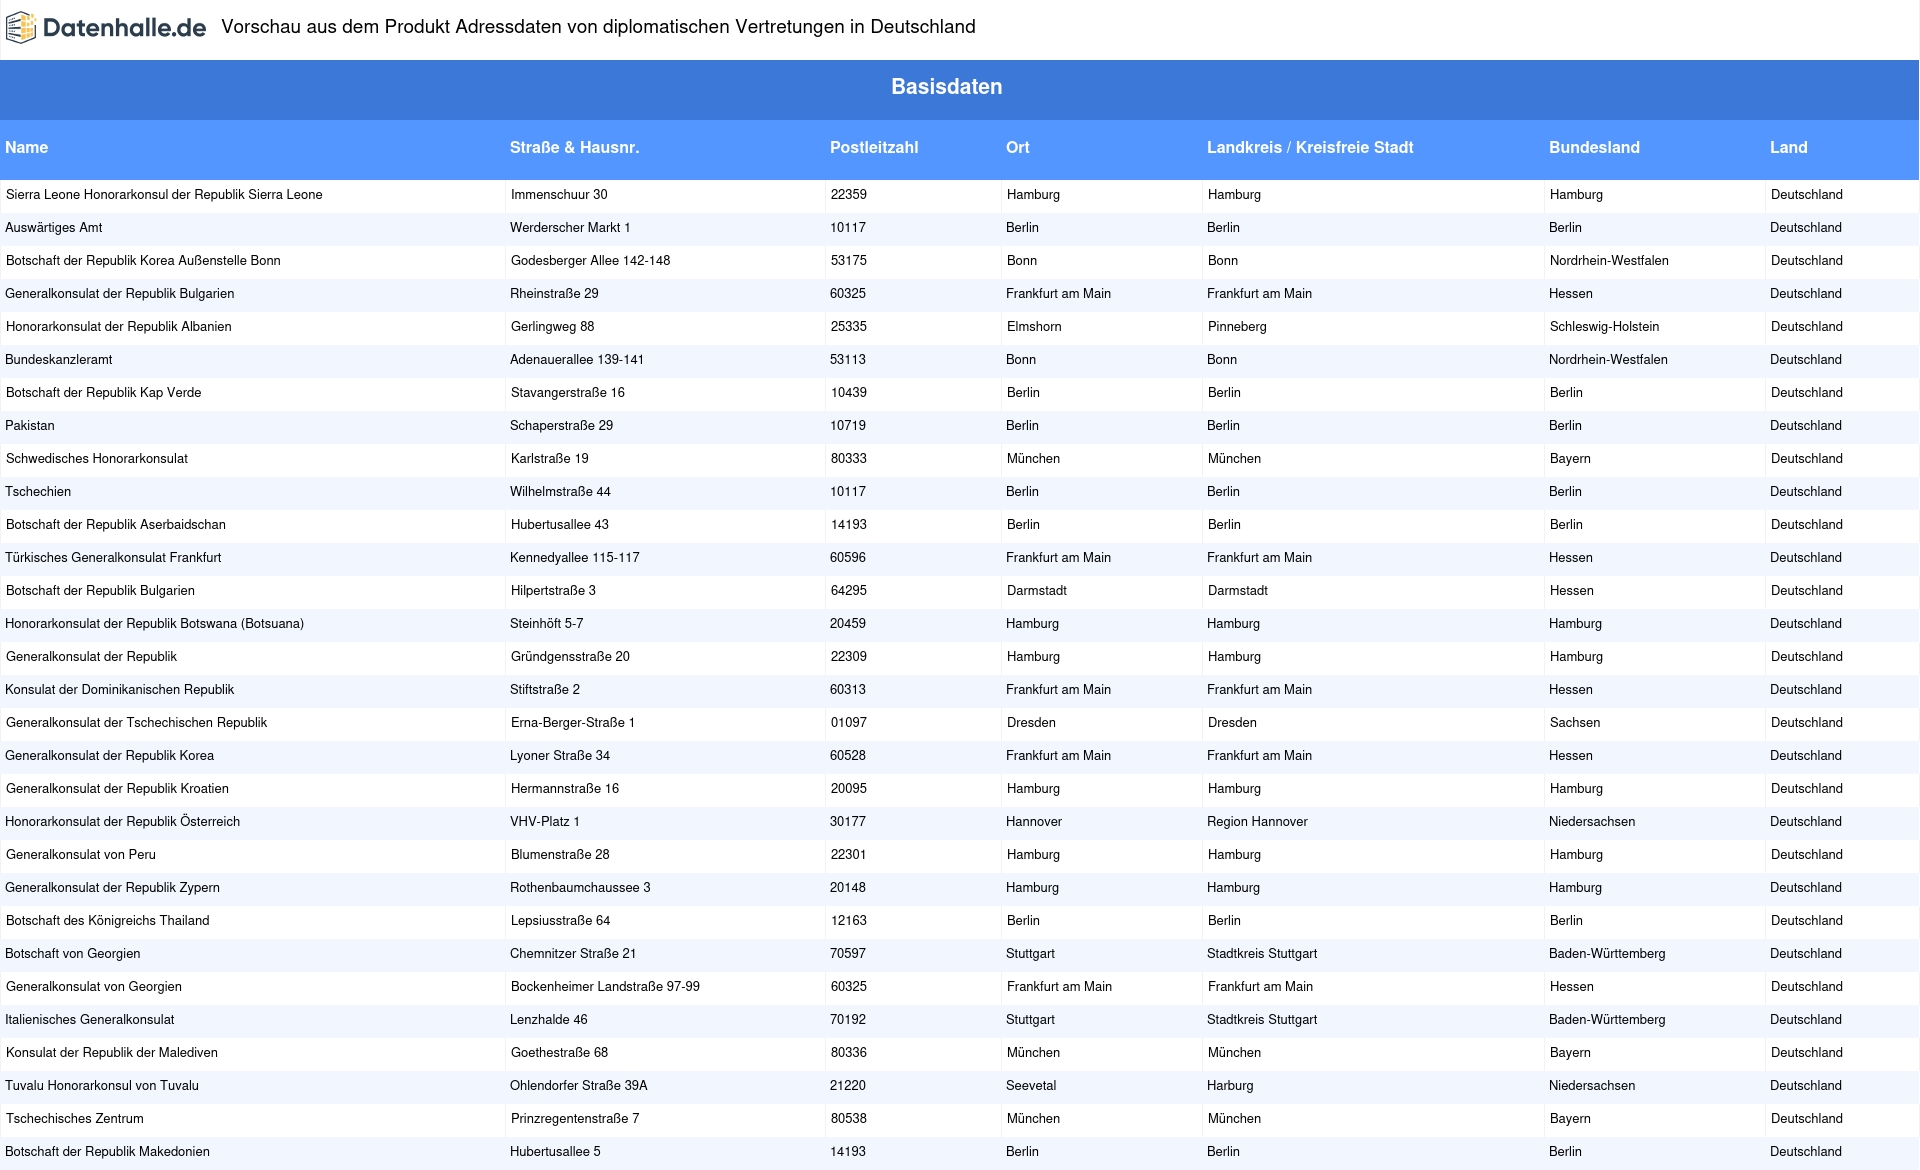Viewport: 1920px width, 1170px height.
Task: Click Generalkonsulat der Republik Korea
Action: pyautogui.click(x=109, y=755)
